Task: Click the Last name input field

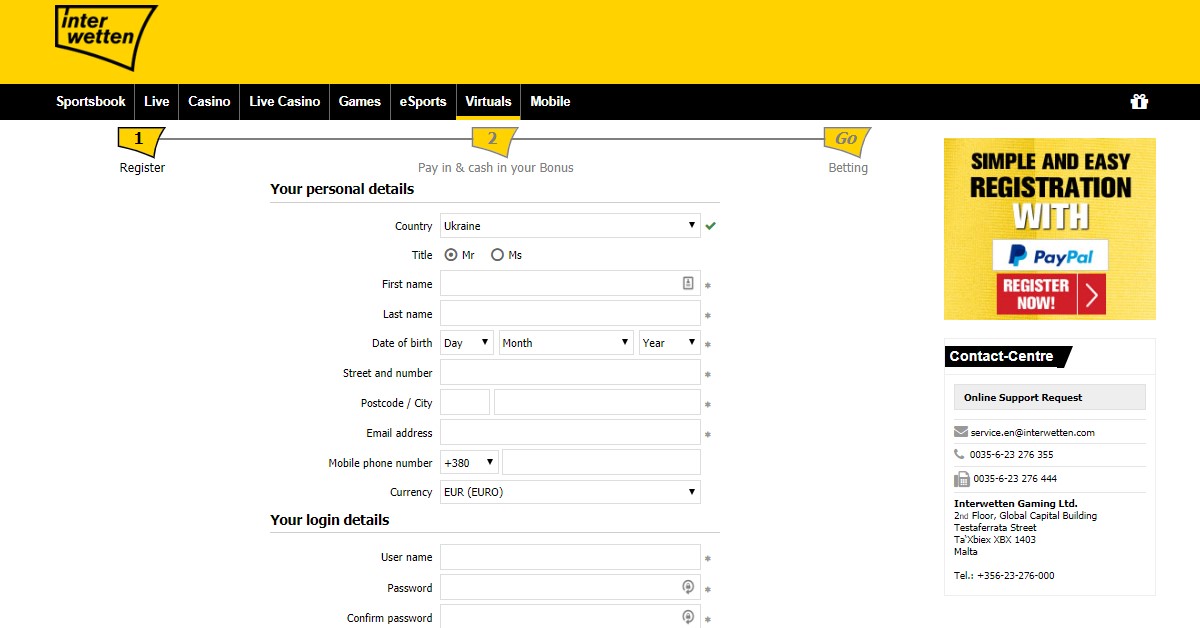Action: 570,314
